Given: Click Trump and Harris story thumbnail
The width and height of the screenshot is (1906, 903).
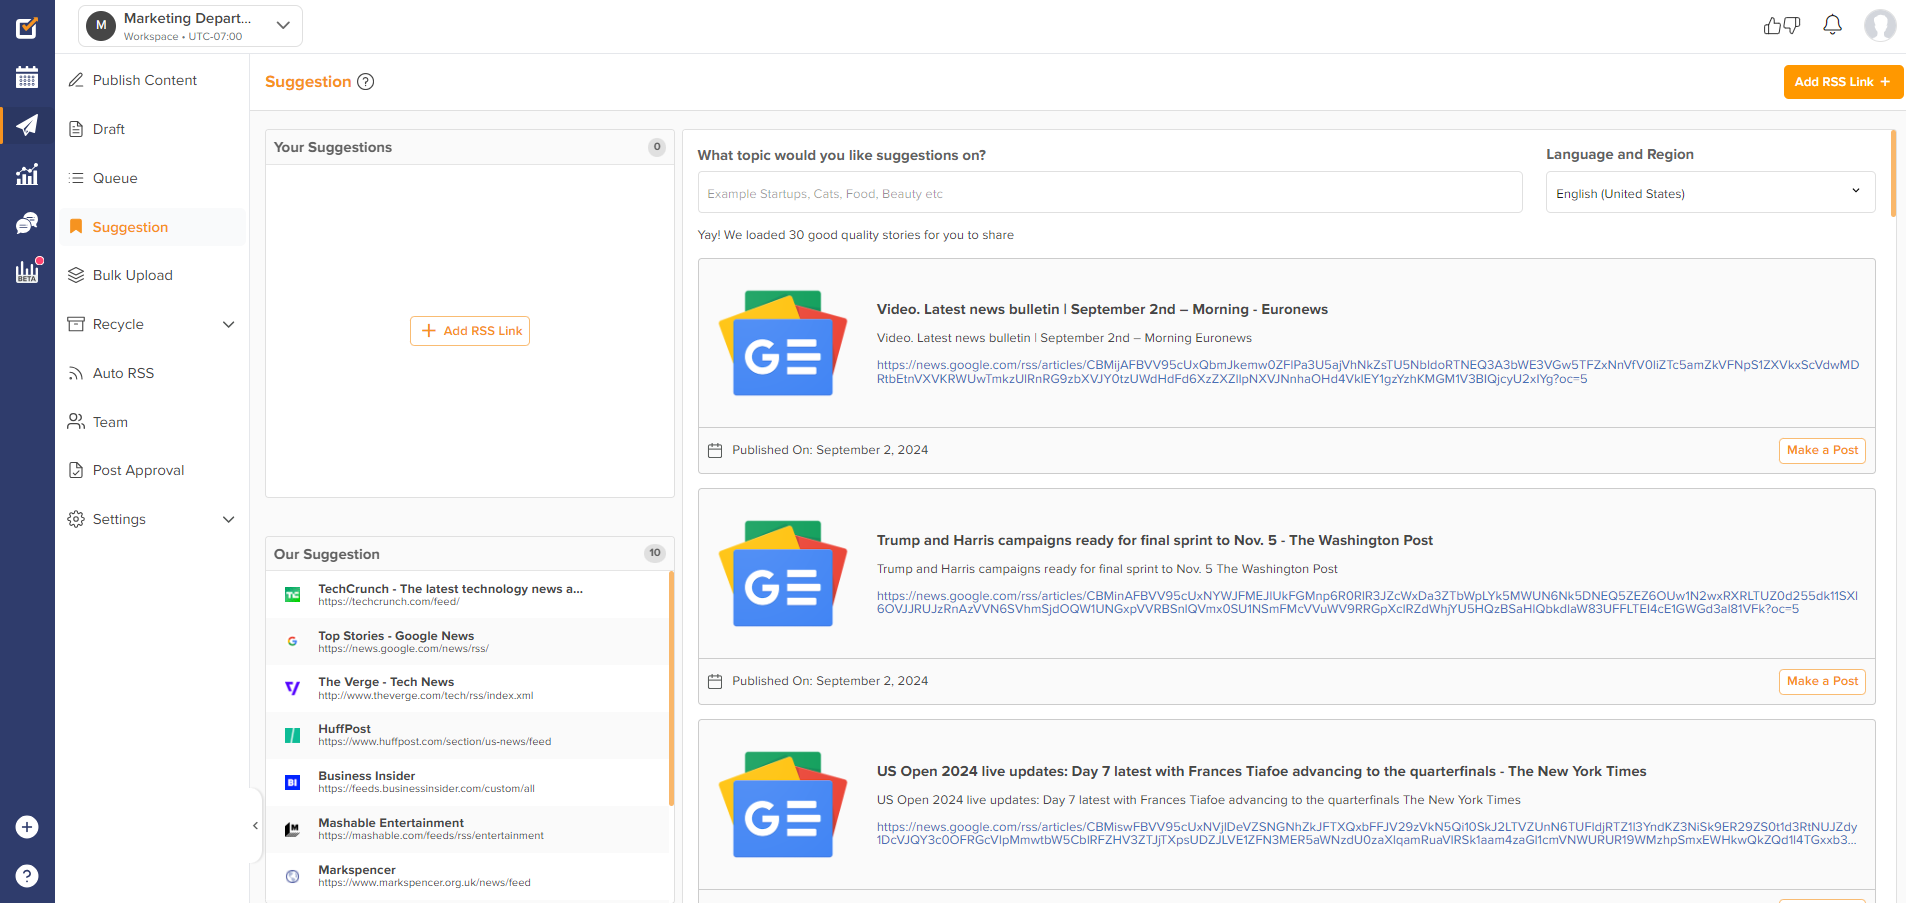Looking at the screenshot, I should pos(783,574).
